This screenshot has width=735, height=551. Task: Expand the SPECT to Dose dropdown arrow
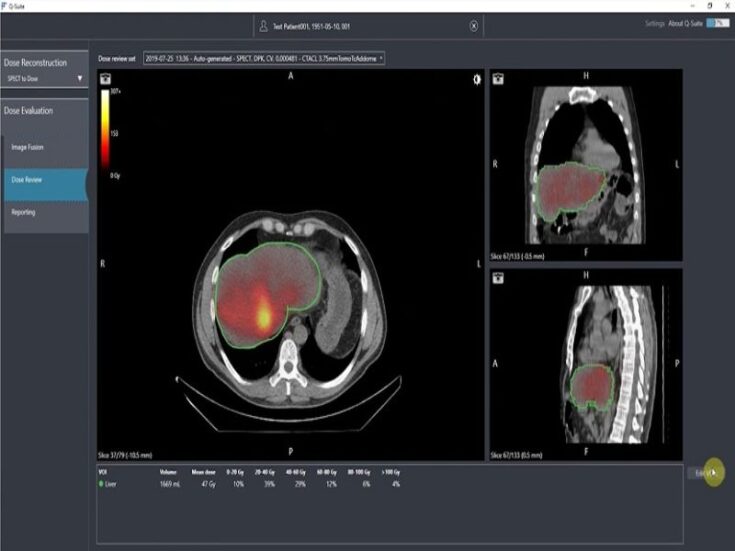pyautogui.click(x=79, y=78)
